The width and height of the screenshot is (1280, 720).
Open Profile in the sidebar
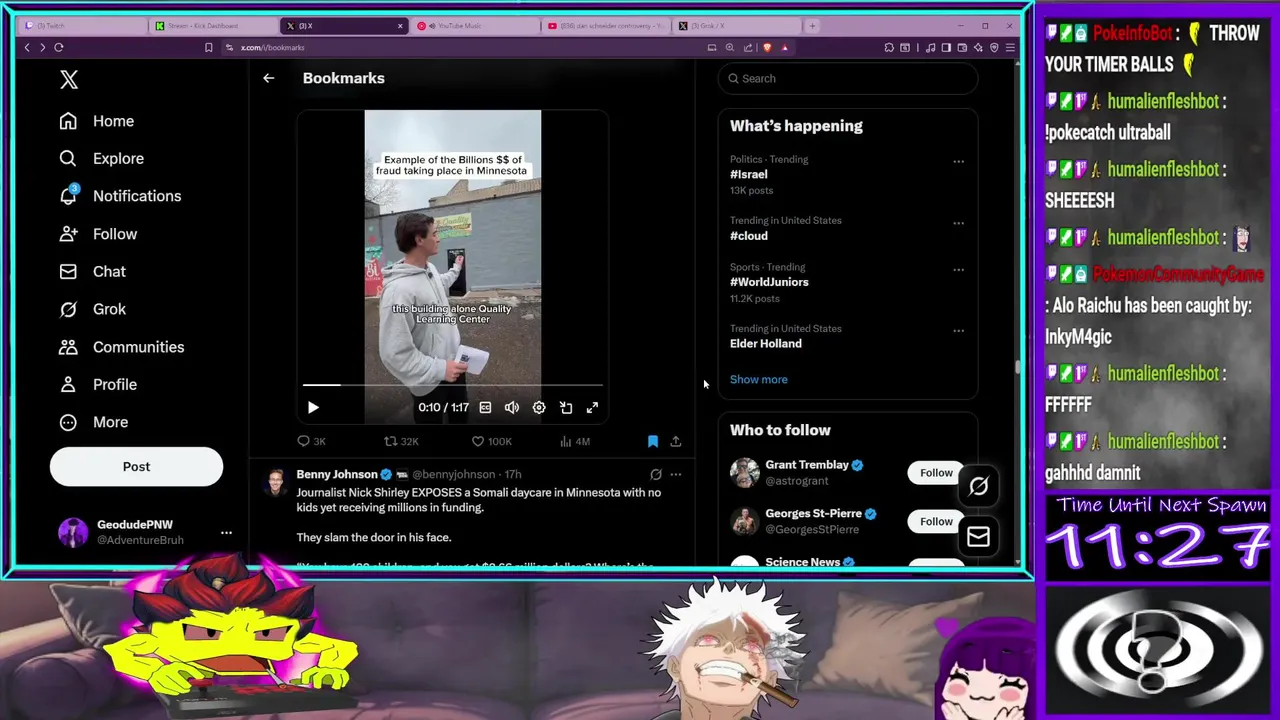[98, 384]
